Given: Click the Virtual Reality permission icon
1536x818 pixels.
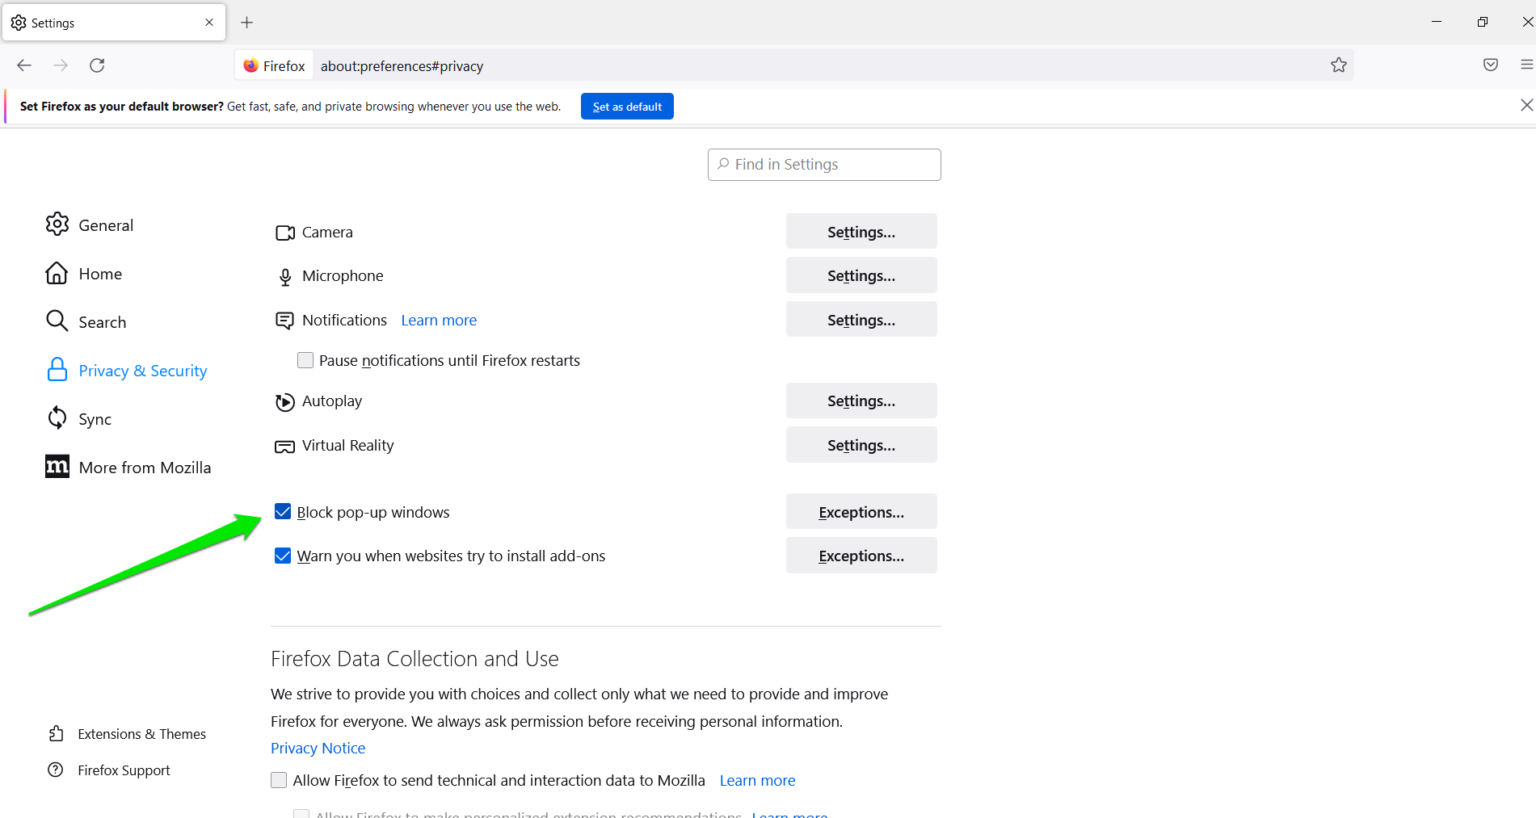Looking at the screenshot, I should 285,445.
